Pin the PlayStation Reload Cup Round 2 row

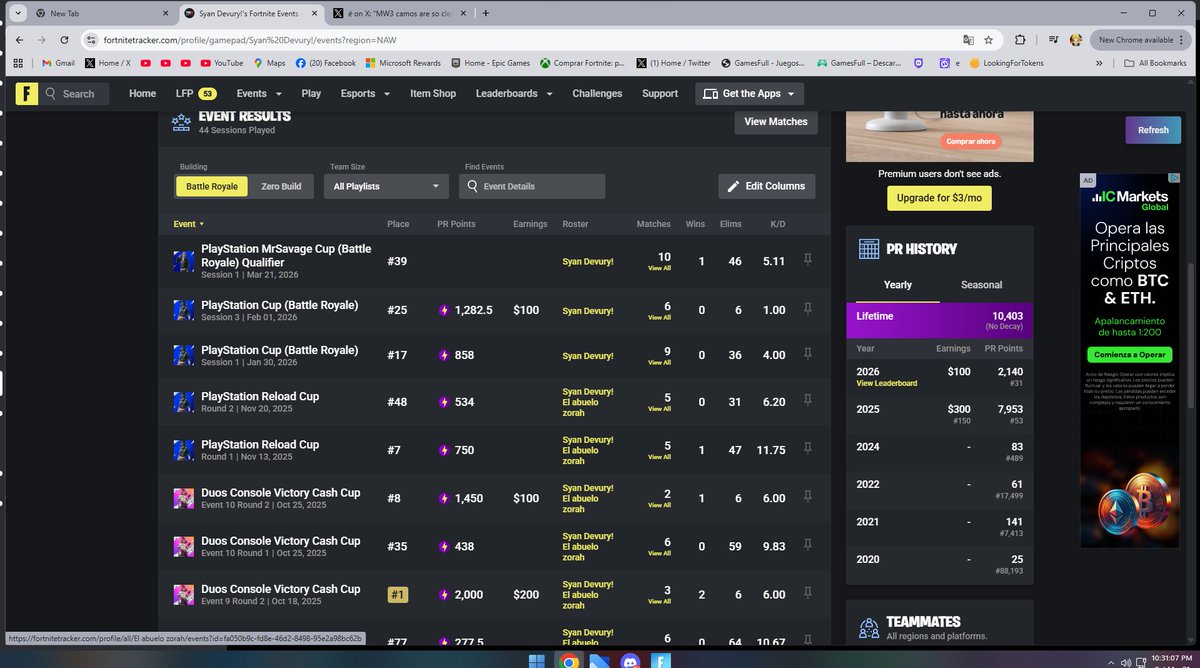coord(808,402)
